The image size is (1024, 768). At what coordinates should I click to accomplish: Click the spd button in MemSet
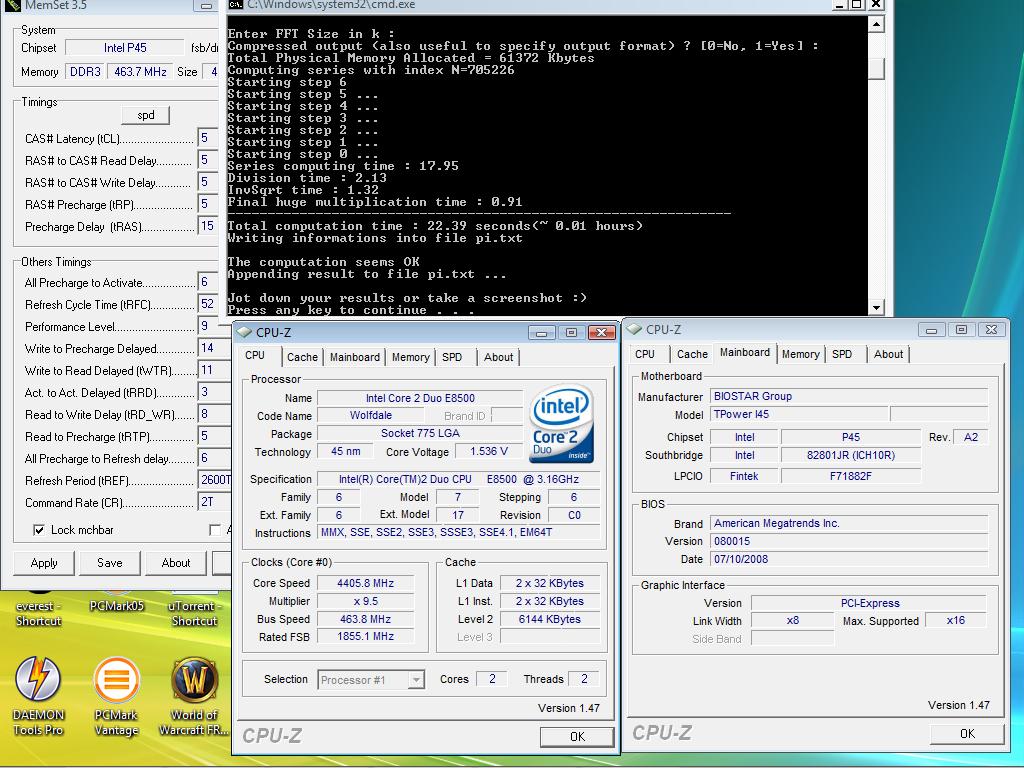[x=146, y=115]
